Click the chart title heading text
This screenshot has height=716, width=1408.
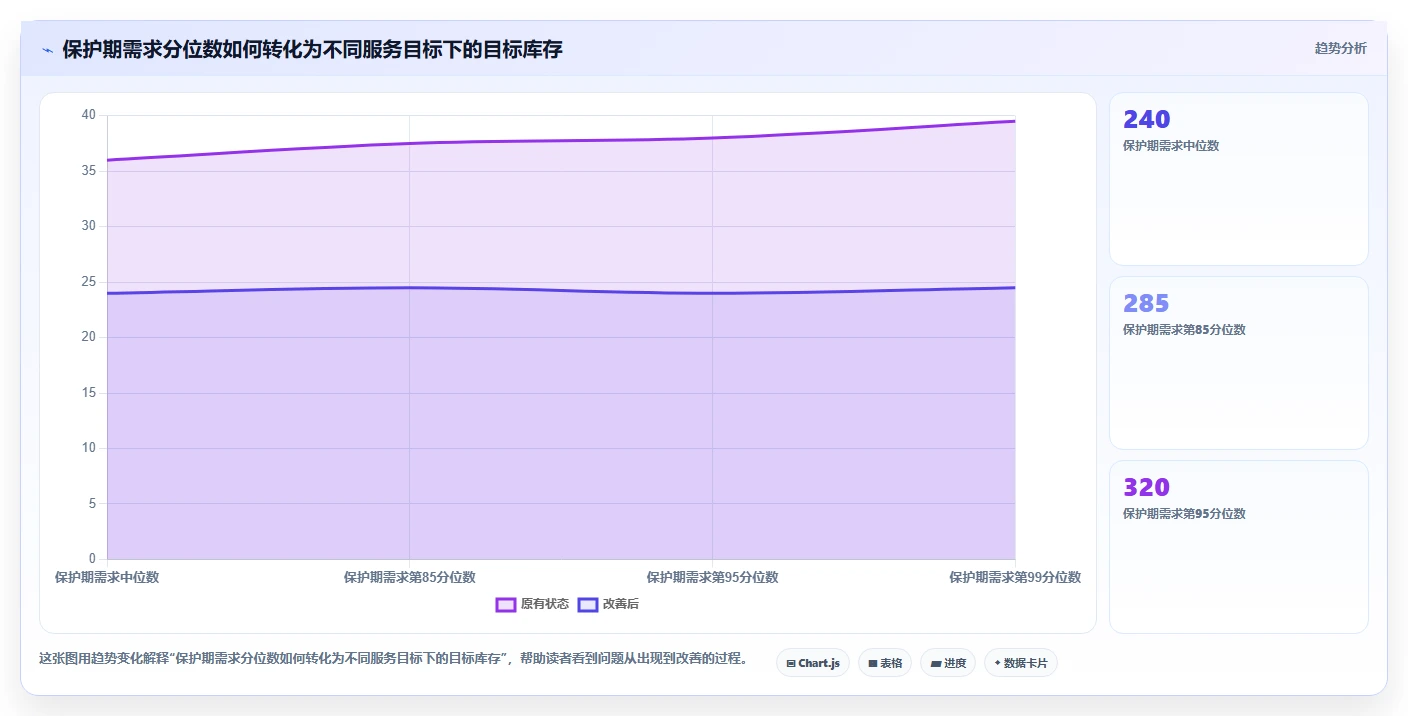(312, 50)
